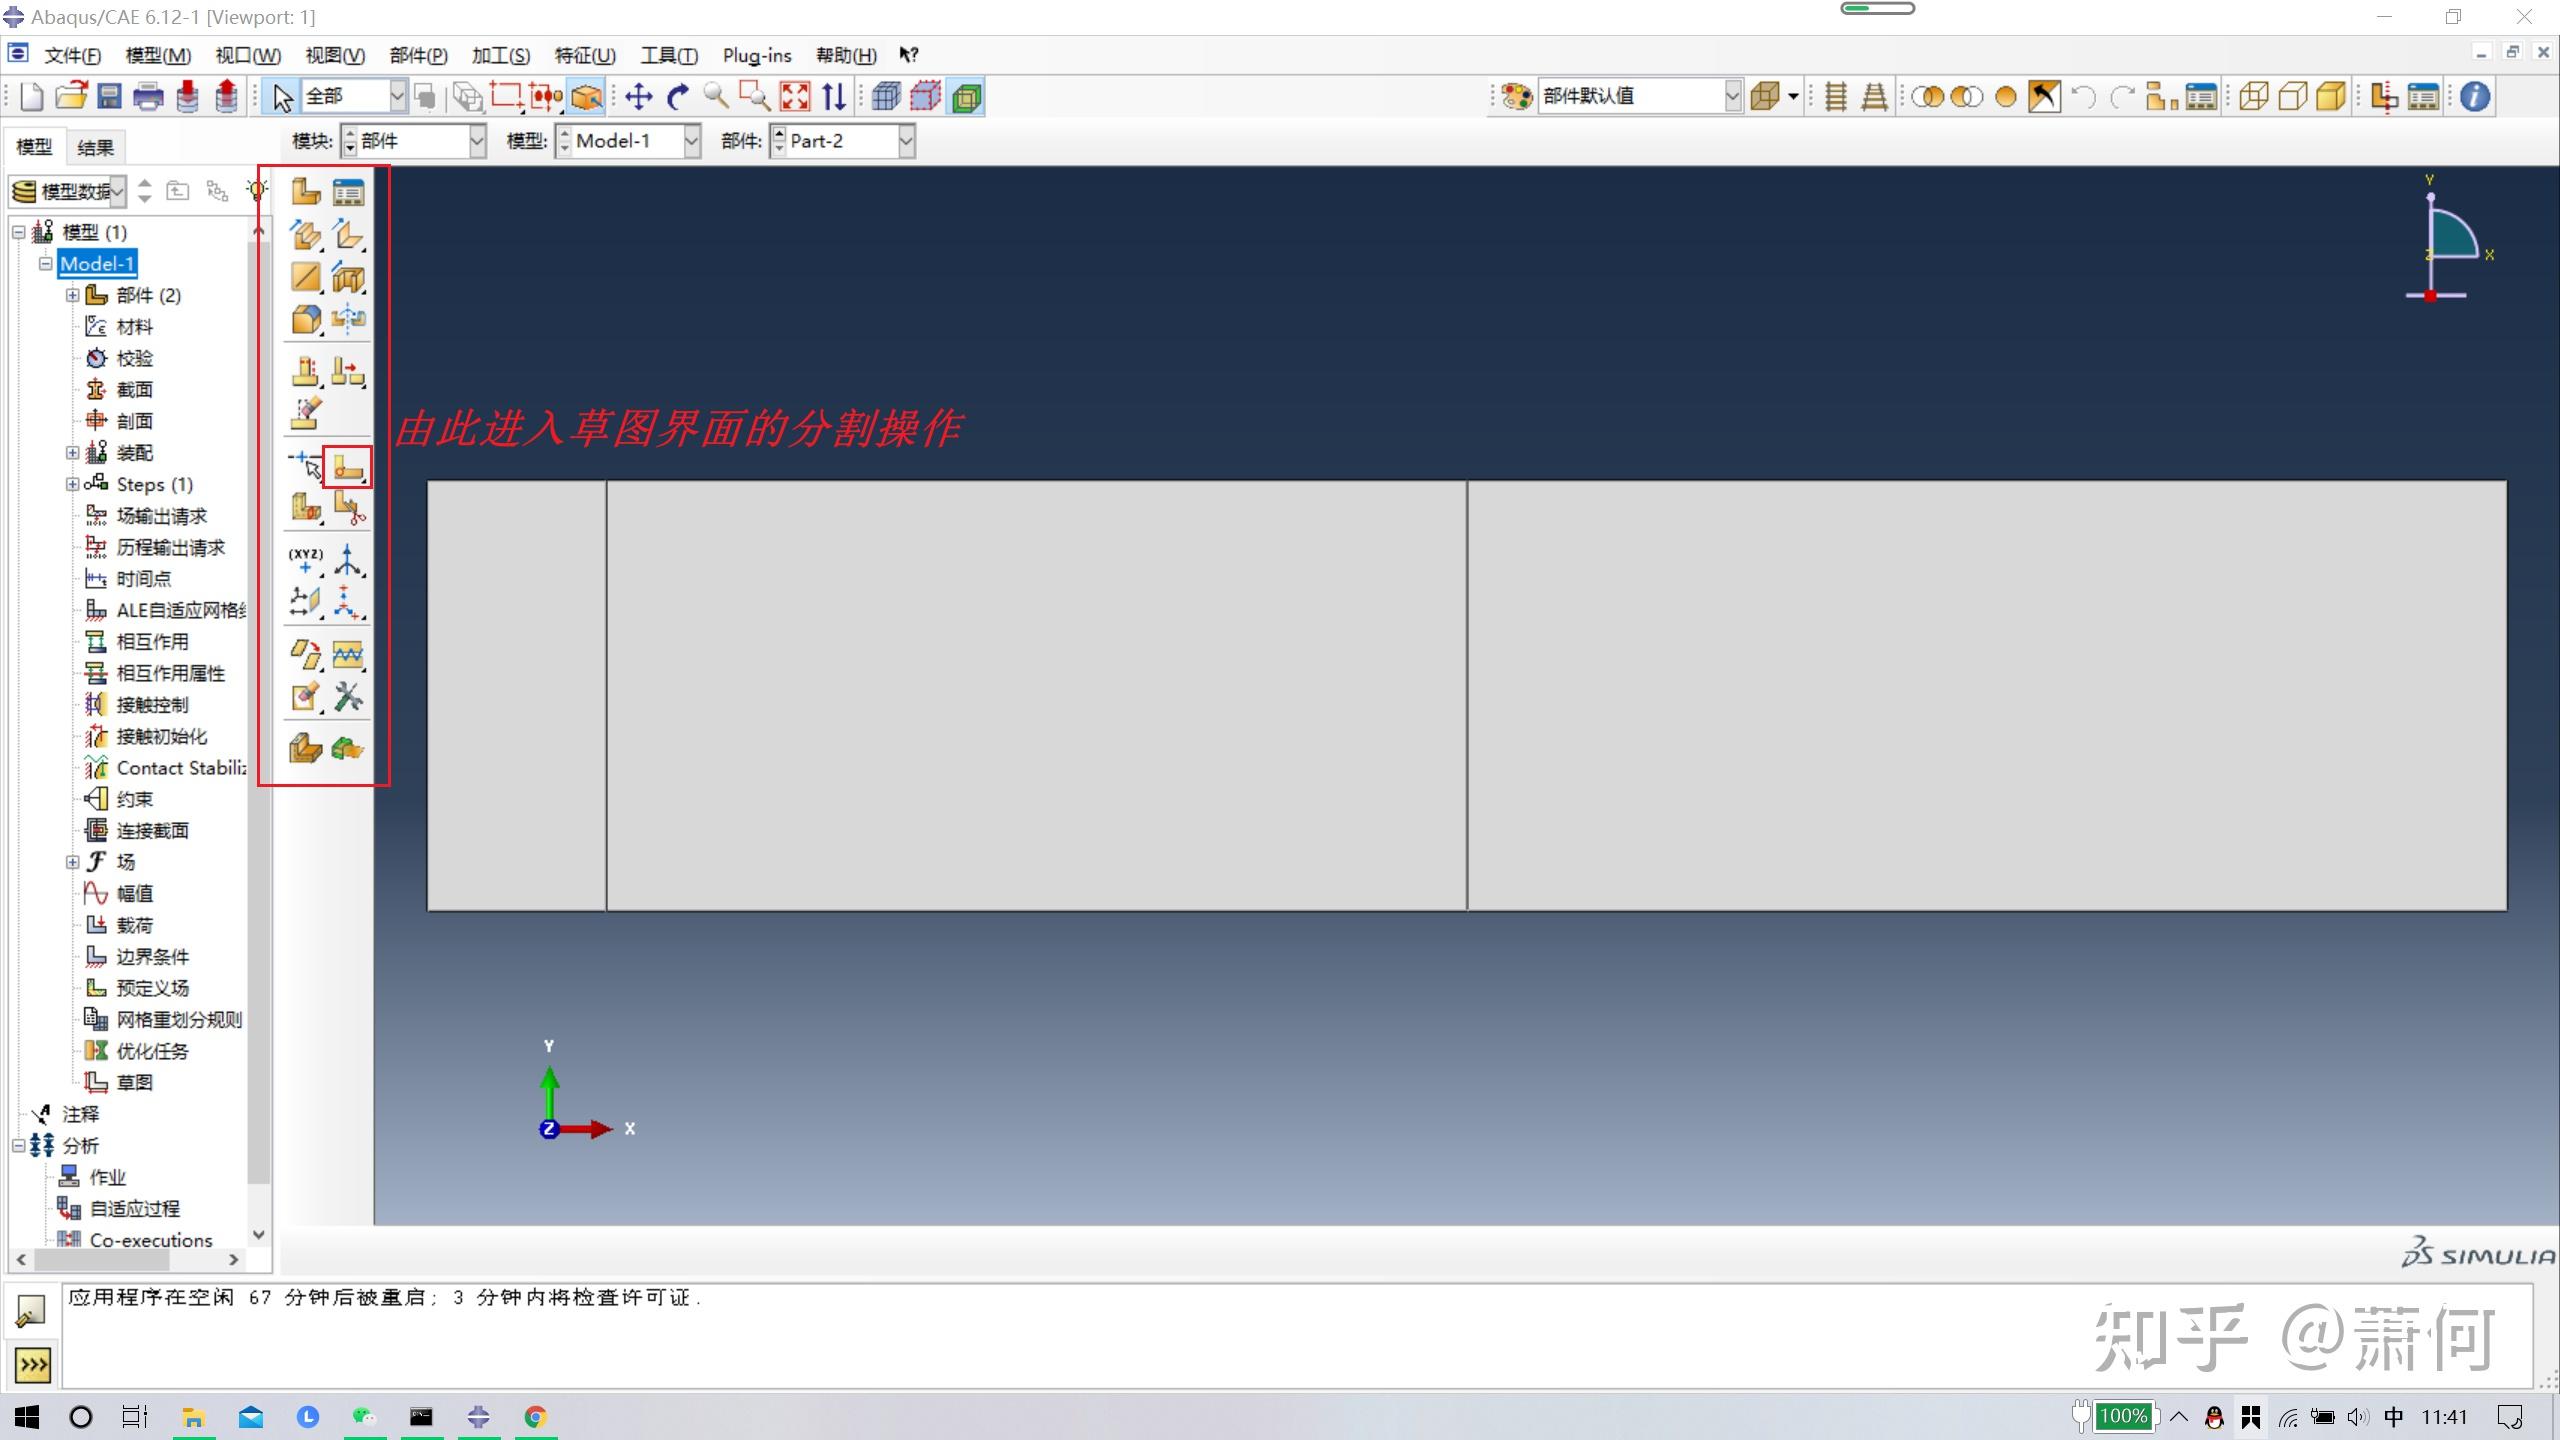
Task: Enable hidden line render style
Action: pos(2293,97)
